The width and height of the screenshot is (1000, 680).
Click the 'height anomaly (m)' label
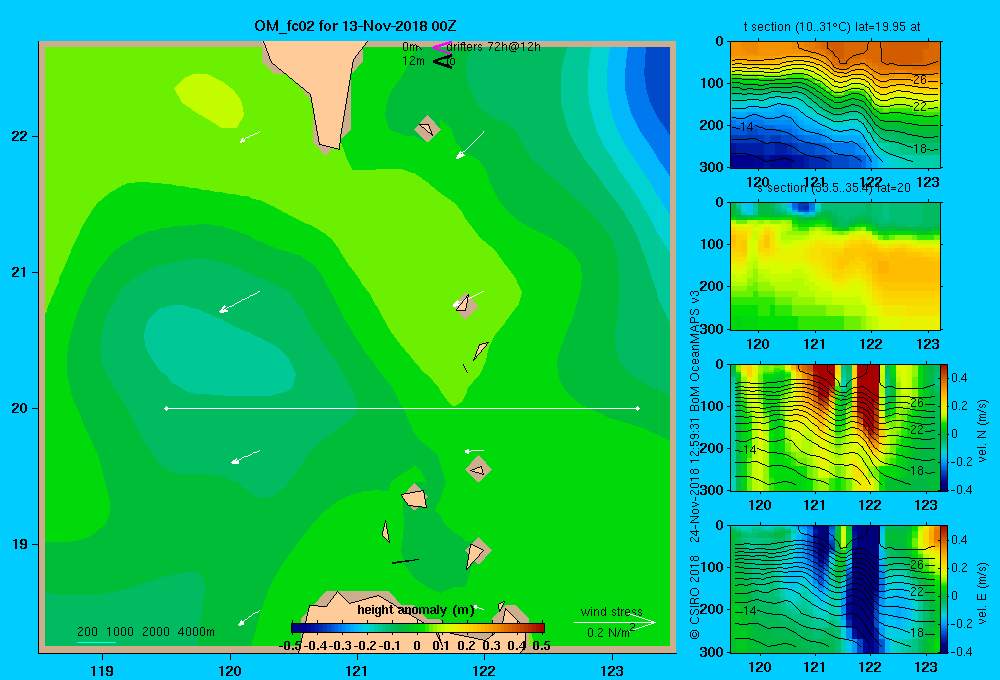coord(416,610)
